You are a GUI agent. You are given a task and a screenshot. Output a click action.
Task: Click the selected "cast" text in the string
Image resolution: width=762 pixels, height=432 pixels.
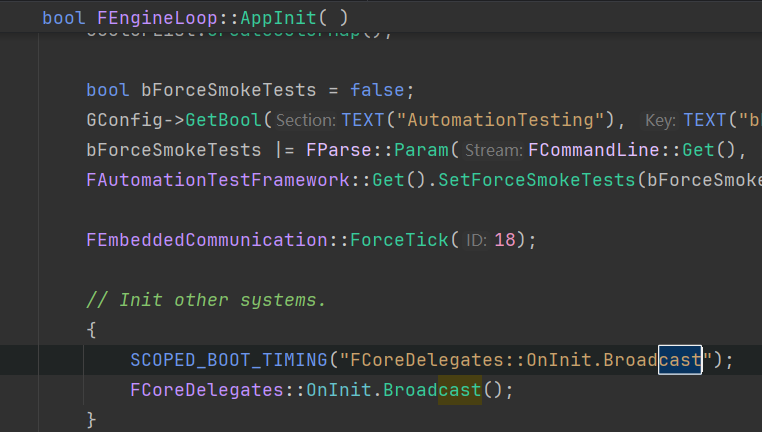tap(680, 360)
